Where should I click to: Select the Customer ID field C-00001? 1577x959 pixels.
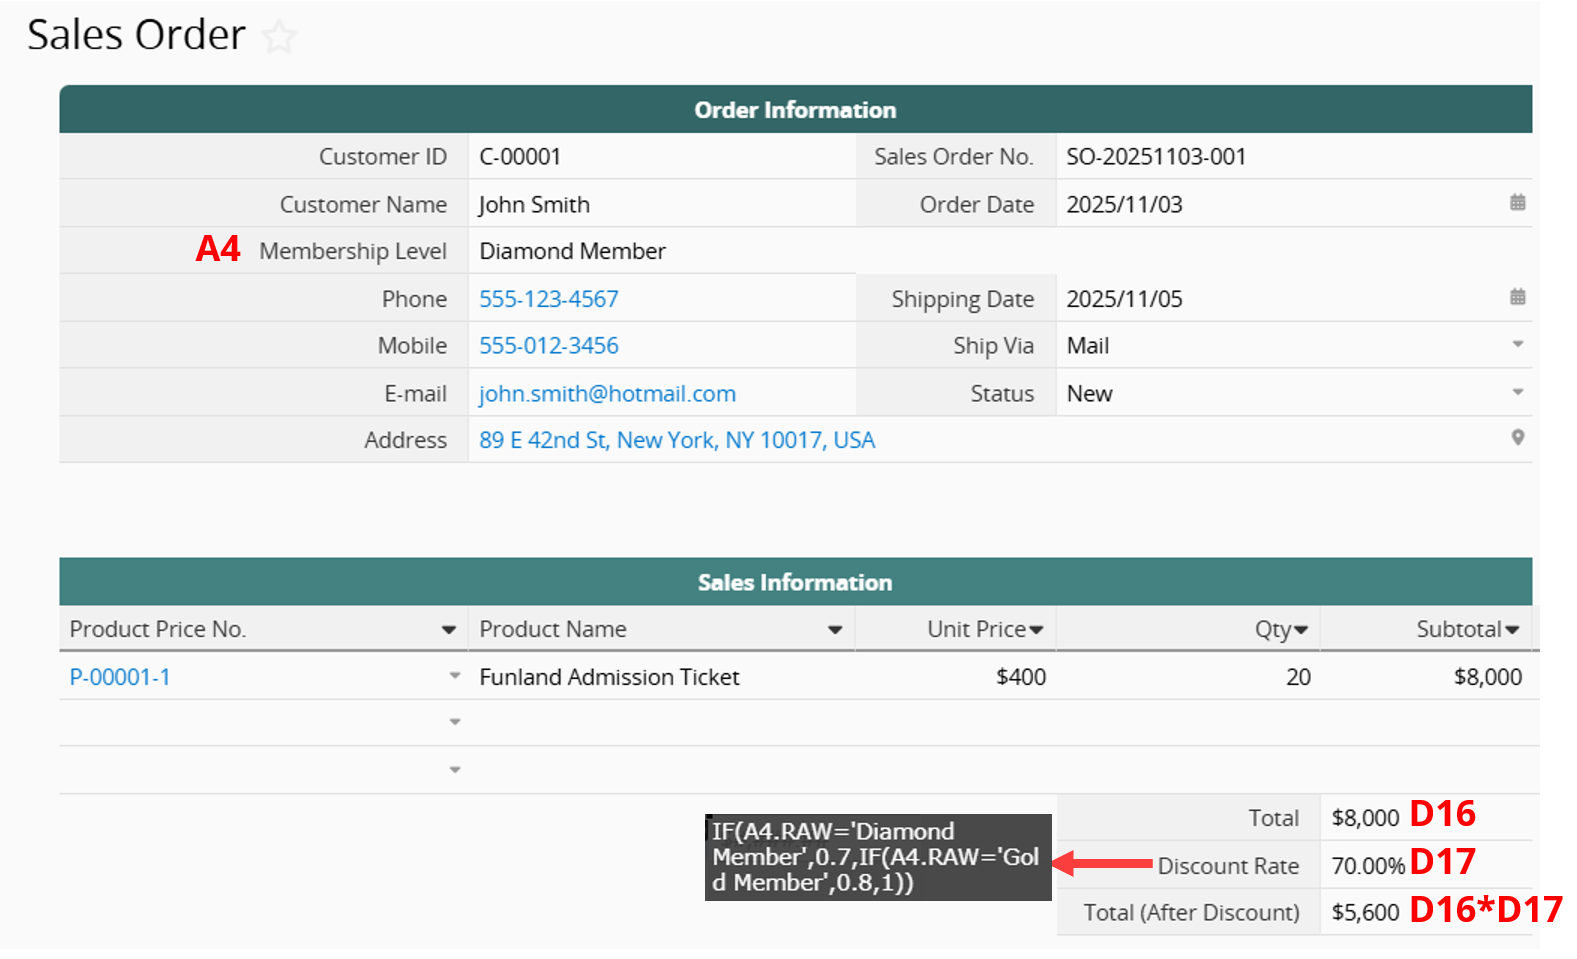click(x=520, y=157)
